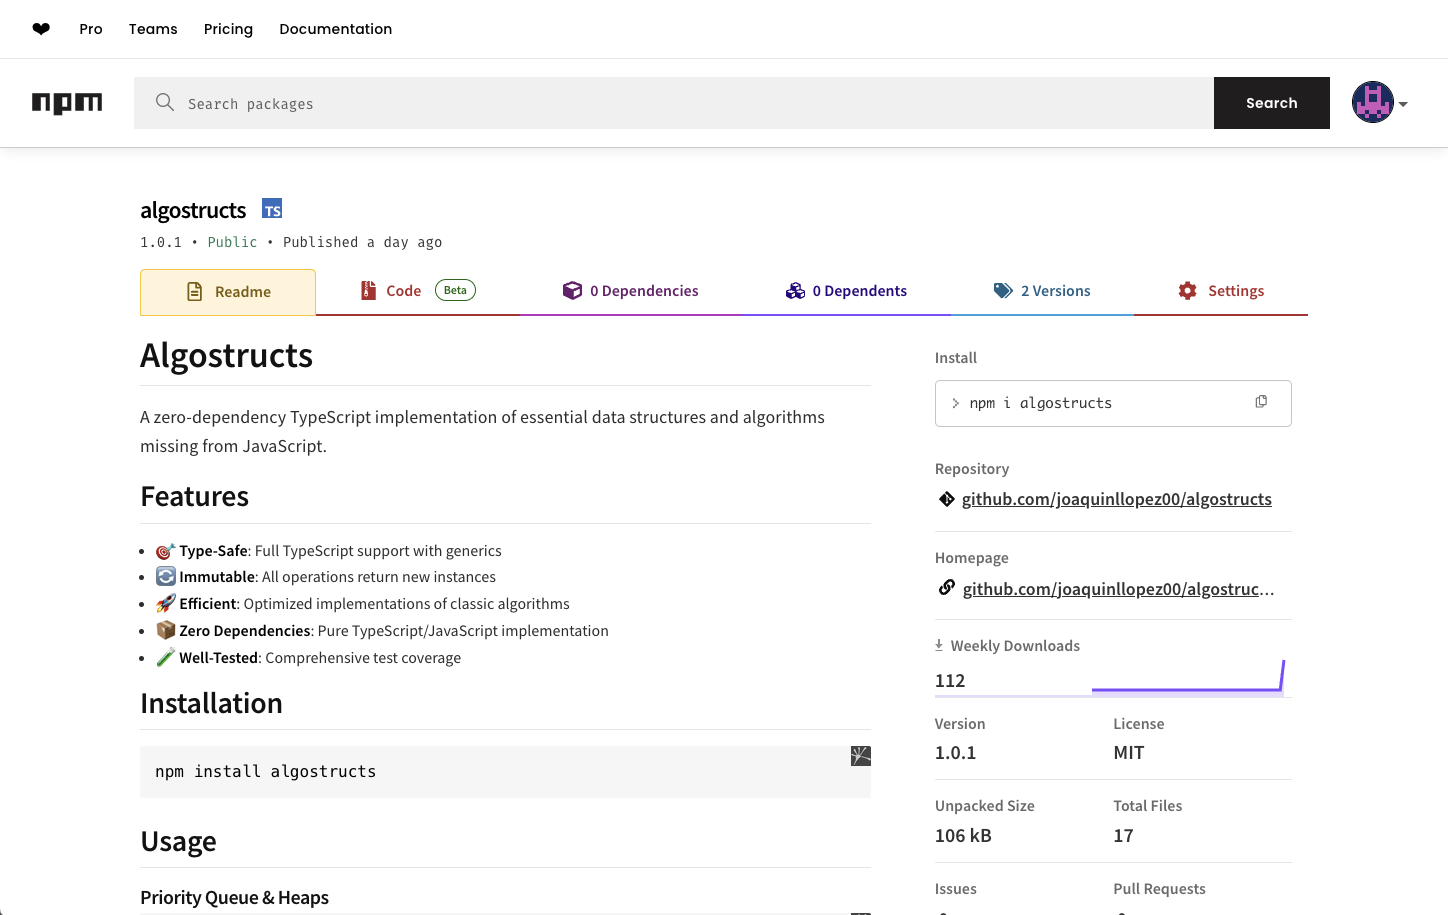Screen dimensions: 1448x915
Task: Click the Versions tags icon
Action: point(1003,291)
